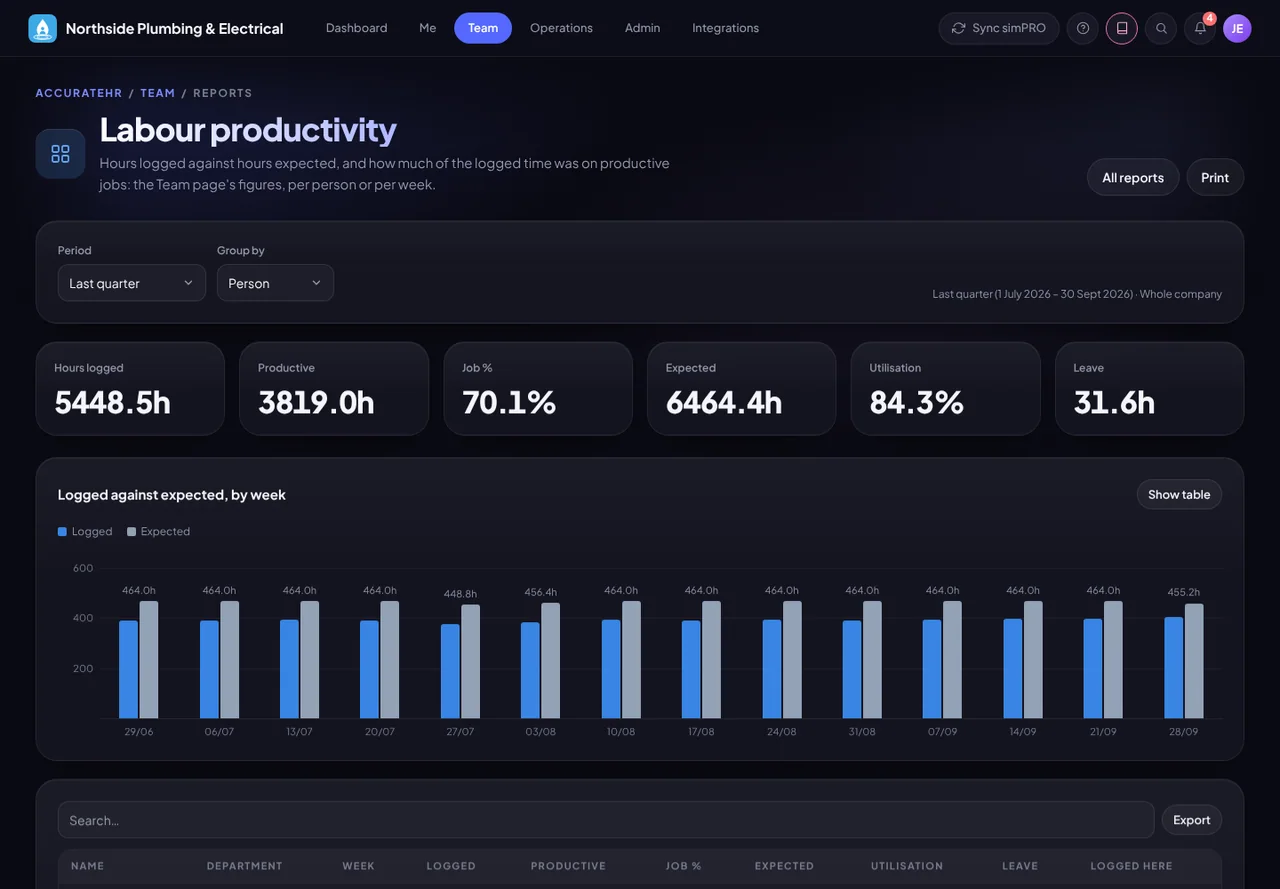Click the reports grid icon beside title
The width and height of the screenshot is (1280, 889).
pyautogui.click(x=60, y=153)
